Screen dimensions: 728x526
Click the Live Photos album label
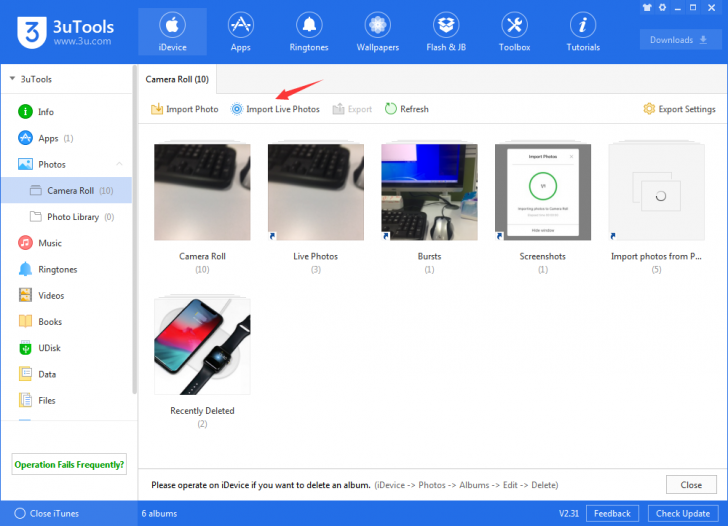pos(316,256)
